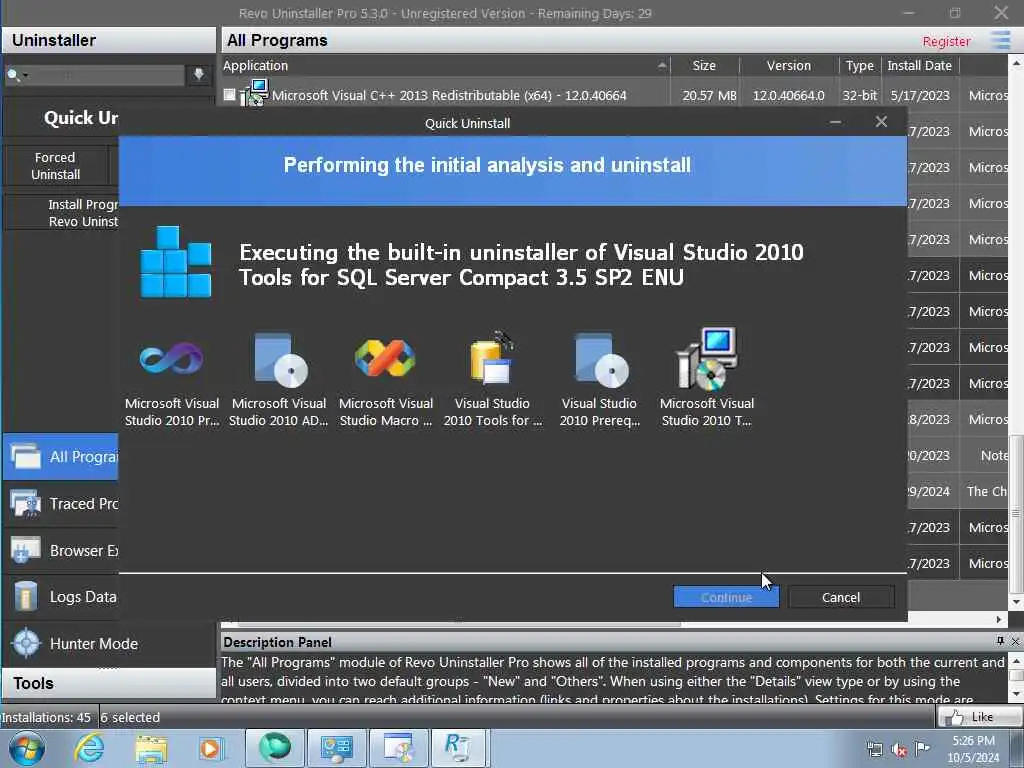
Task: Sort by the Install Date column header
Action: click(x=920, y=65)
